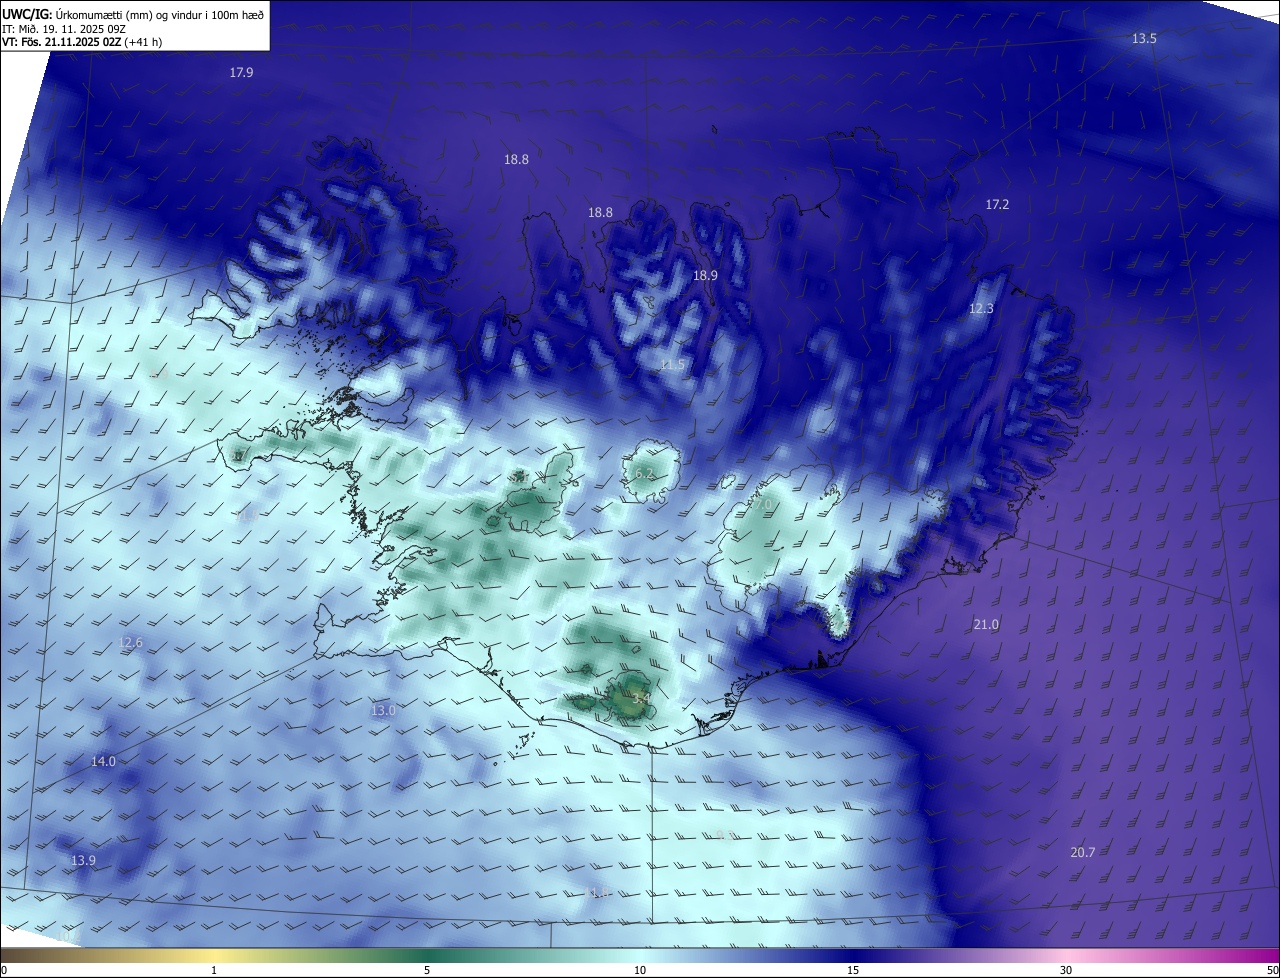
Task: Click the 21.0 value label on the map
Action: coord(986,624)
